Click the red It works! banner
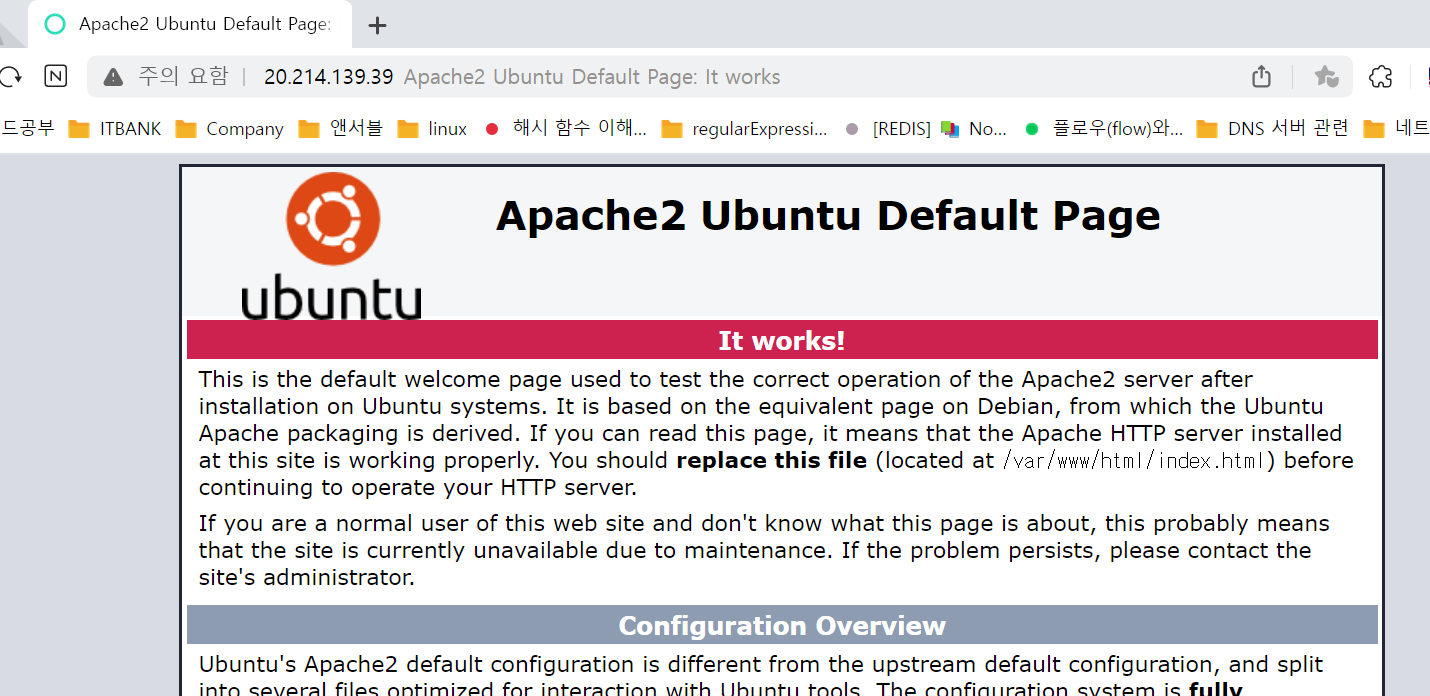The height and width of the screenshot is (696, 1430). tap(782, 340)
